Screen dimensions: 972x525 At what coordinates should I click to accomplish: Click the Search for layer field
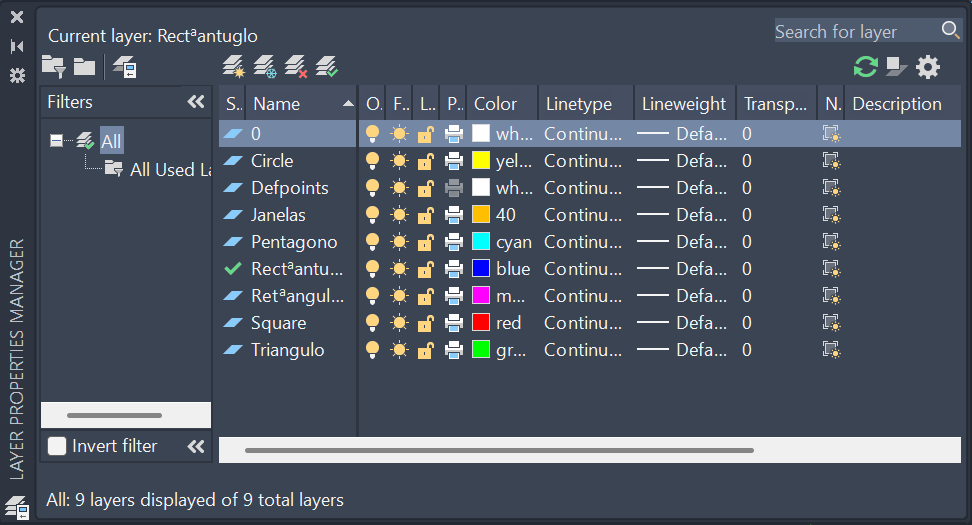855,32
